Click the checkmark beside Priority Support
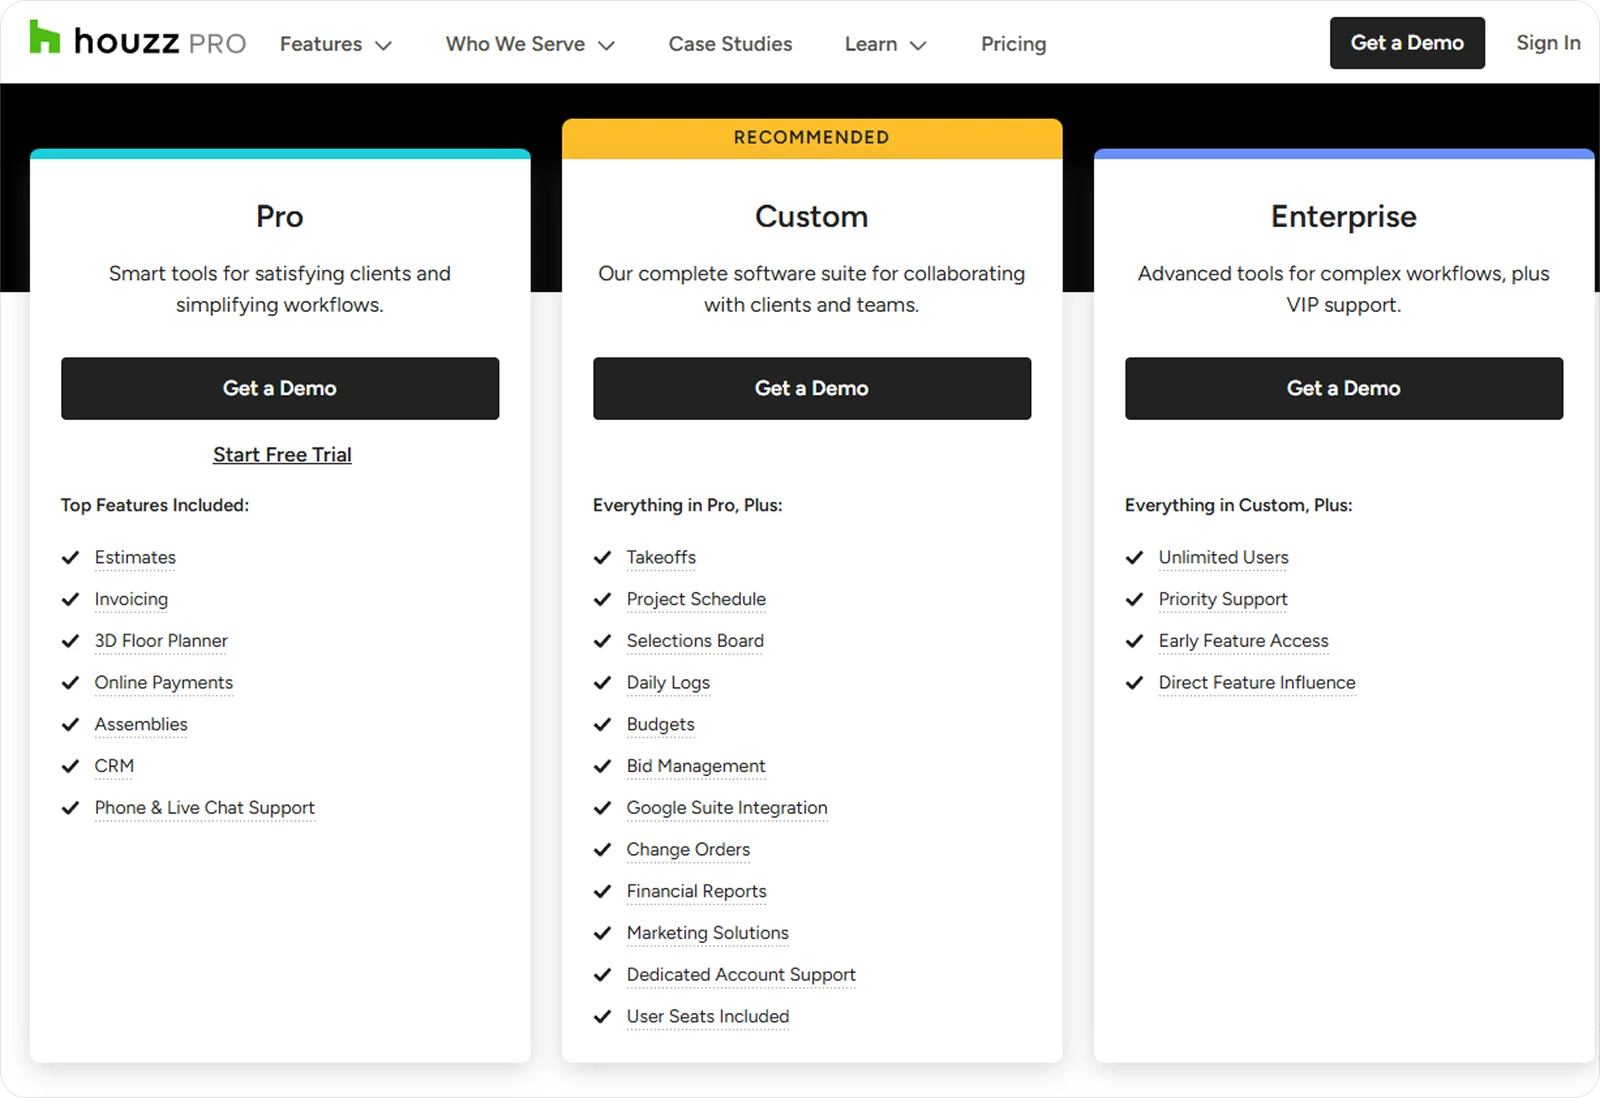The width and height of the screenshot is (1600, 1098). pos(1134,600)
